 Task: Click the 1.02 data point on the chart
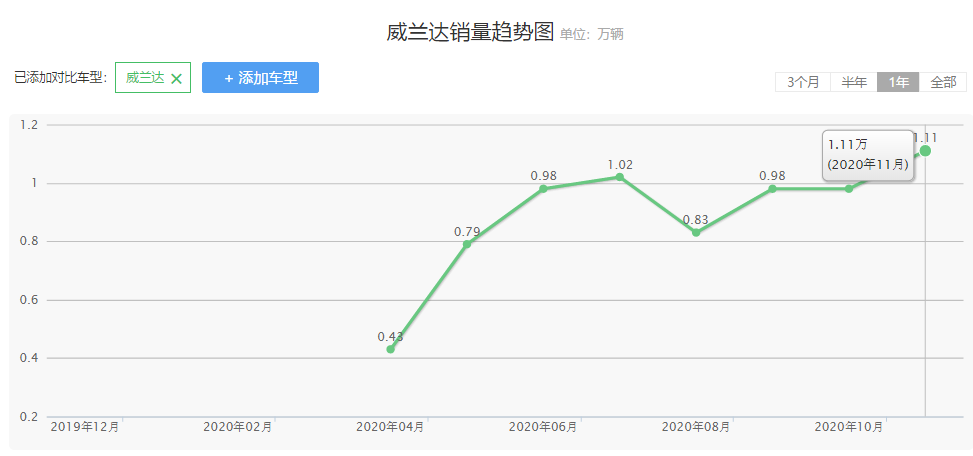point(619,177)
